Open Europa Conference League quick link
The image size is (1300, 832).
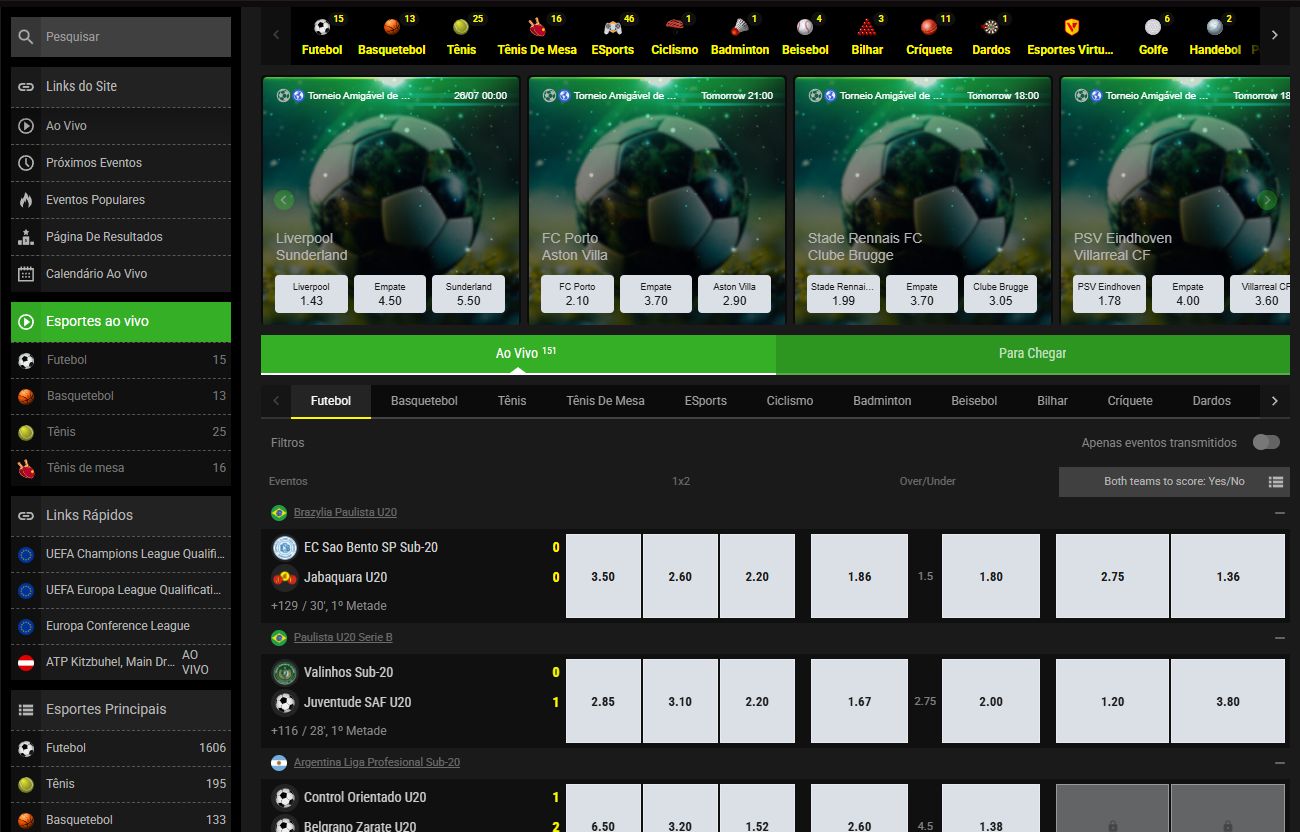click(121, 626)
